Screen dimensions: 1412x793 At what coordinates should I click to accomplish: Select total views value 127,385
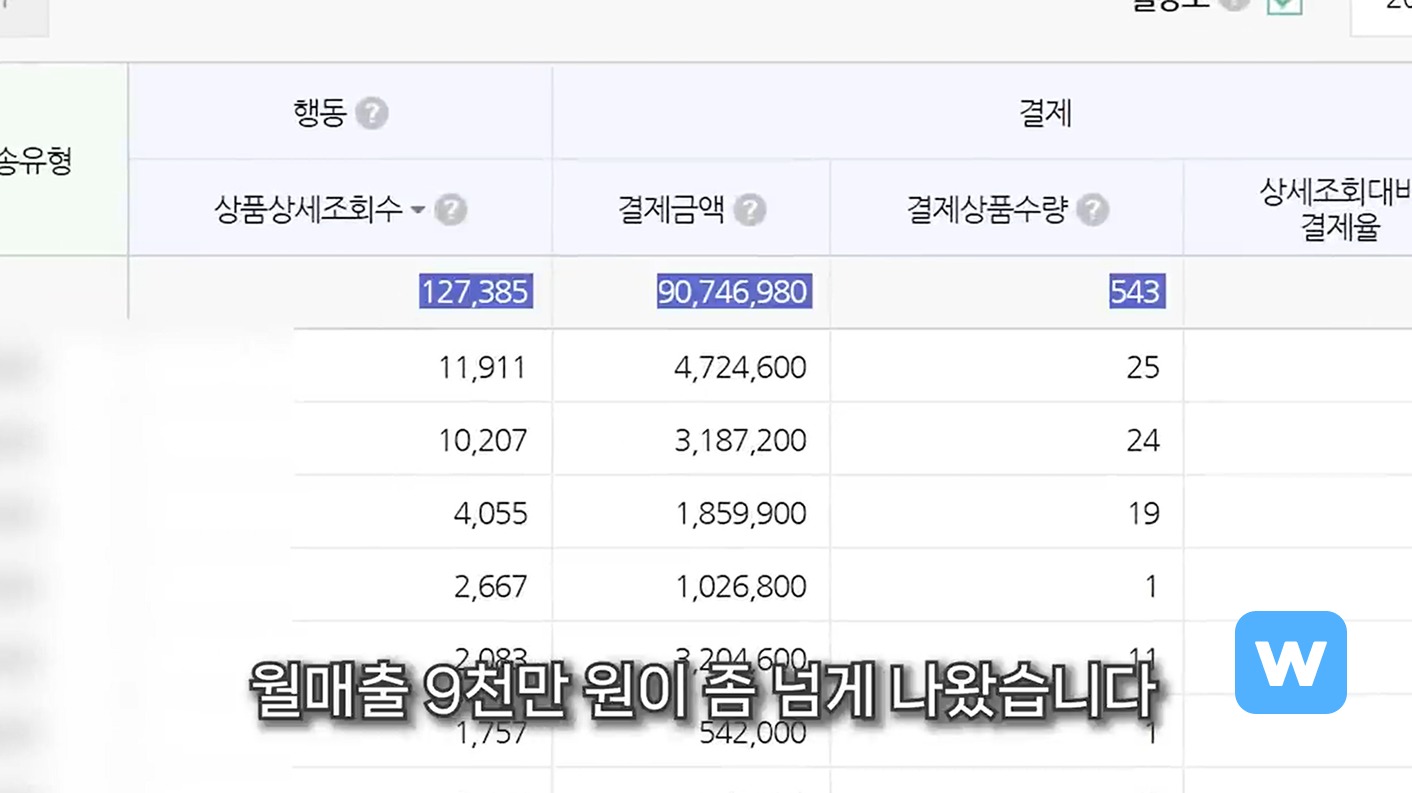pyautogui.click(x=475, y=292)
